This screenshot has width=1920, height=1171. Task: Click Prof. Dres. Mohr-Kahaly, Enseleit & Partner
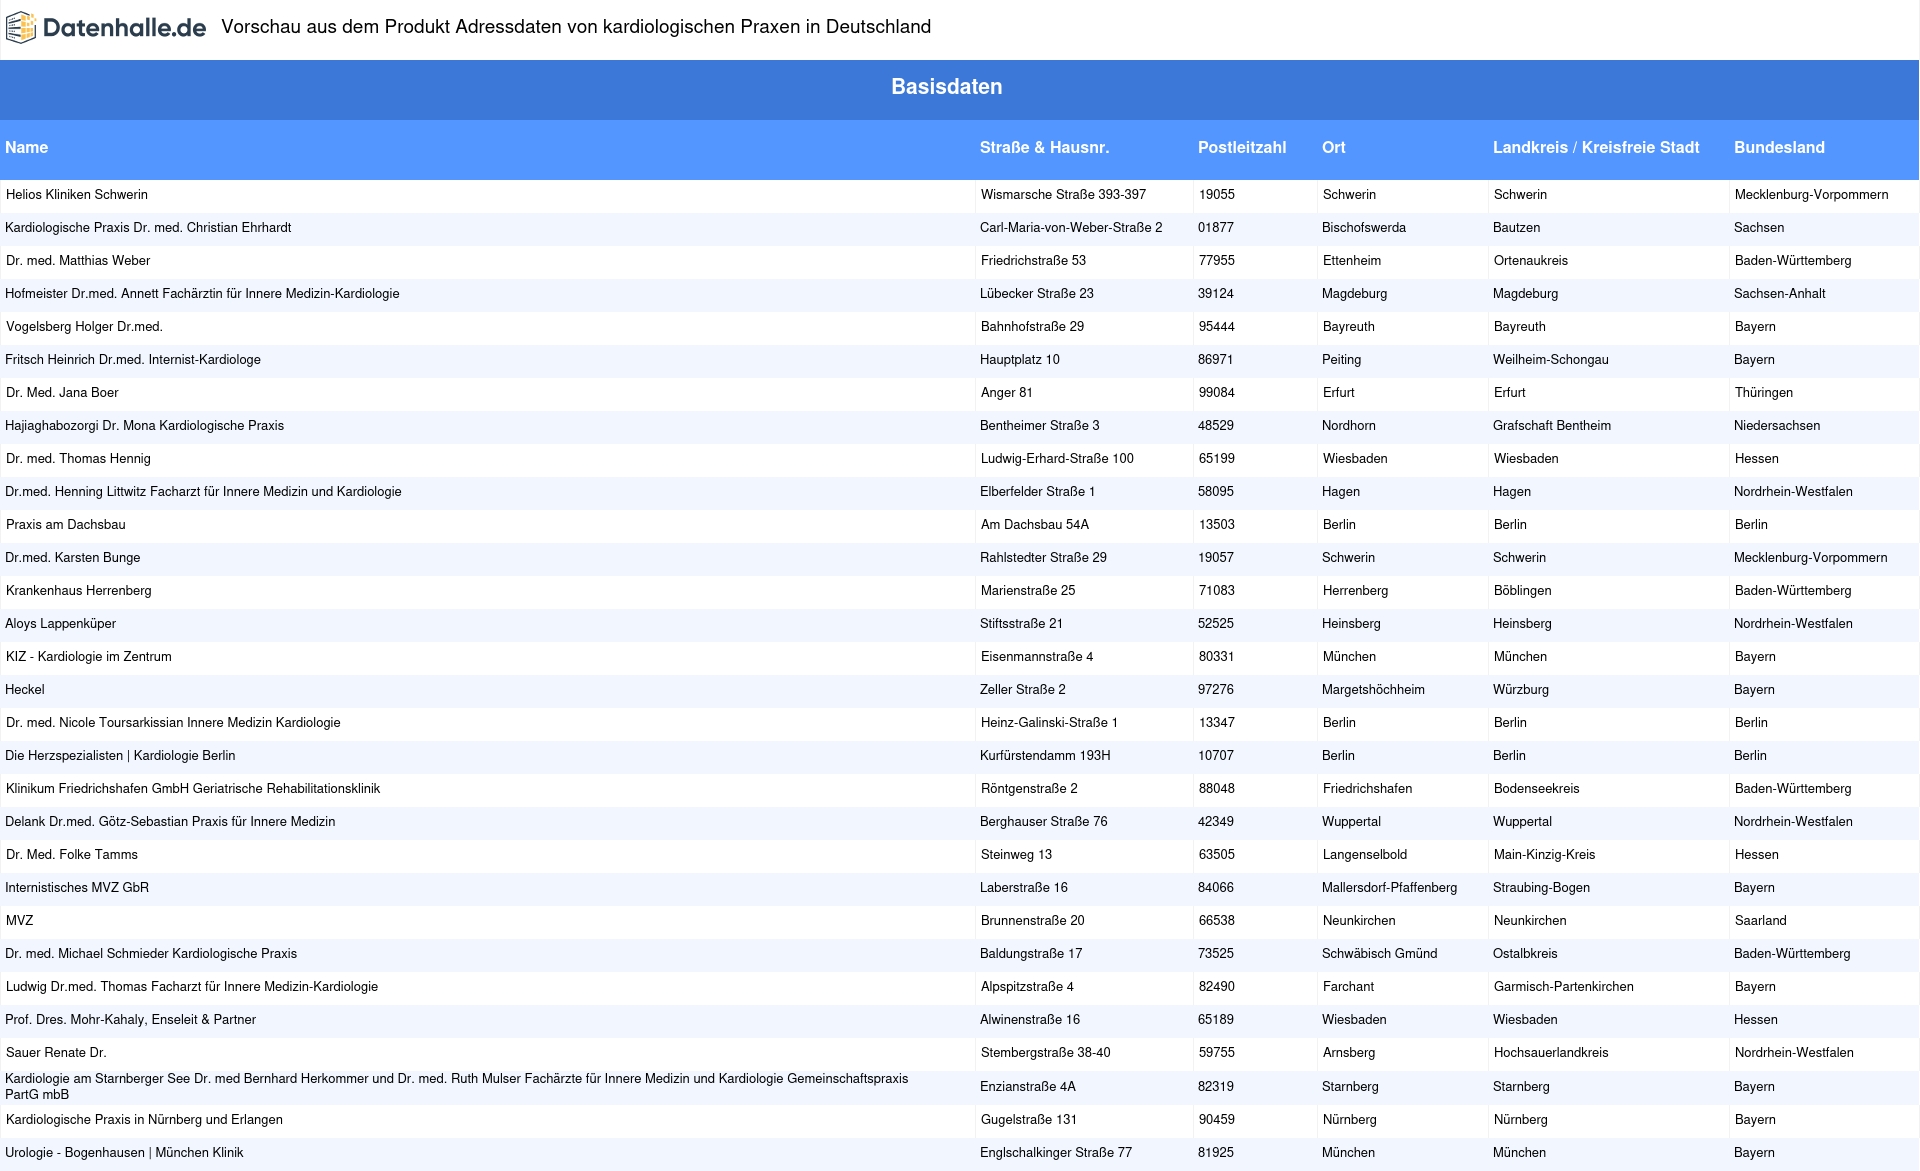pos(130,1020)
